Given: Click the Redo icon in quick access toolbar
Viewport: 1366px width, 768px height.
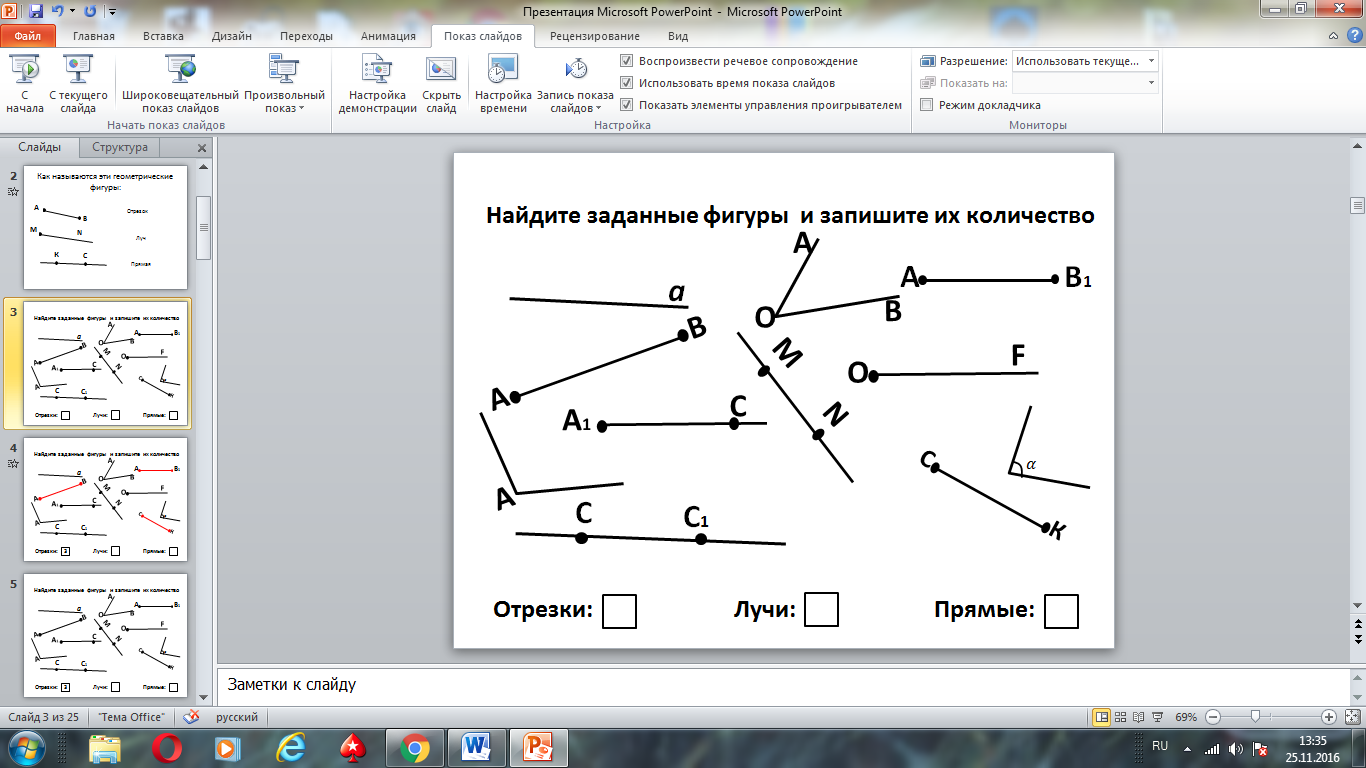Looking at the screenshot, I should click(90, 11).
